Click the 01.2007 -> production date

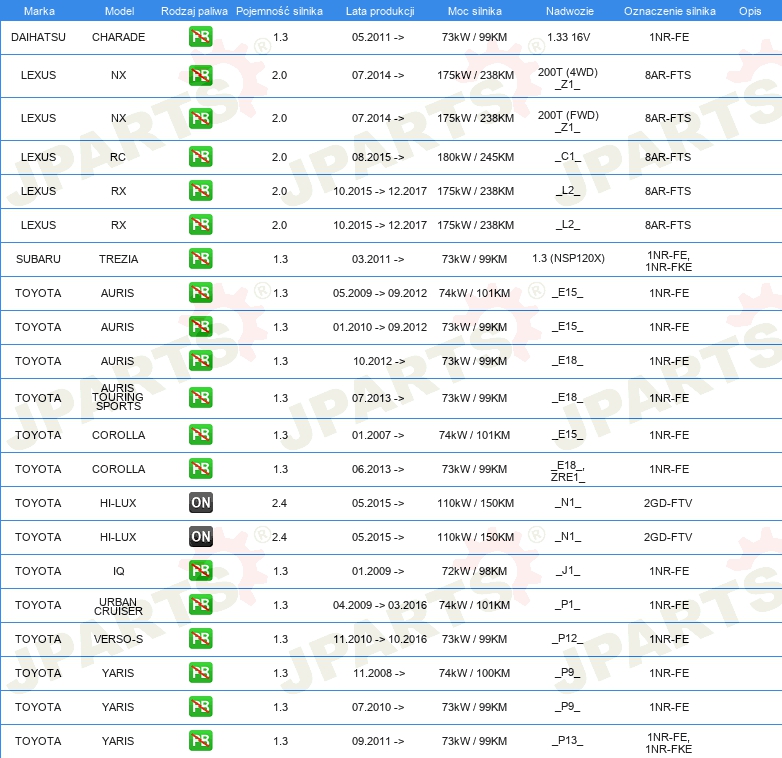(378, 435)
